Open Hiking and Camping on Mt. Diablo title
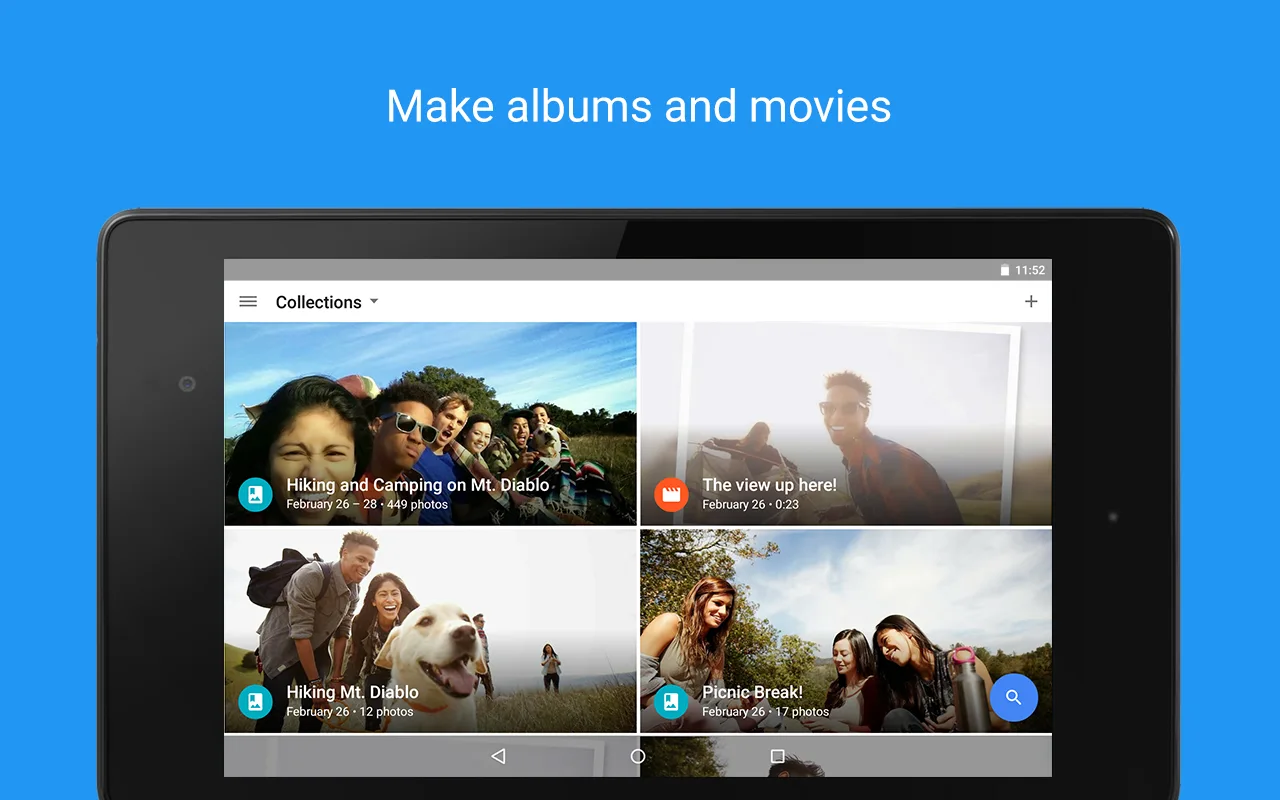Image resolution: width=1280 pixels, height=800 pixels. pos(417,485)
